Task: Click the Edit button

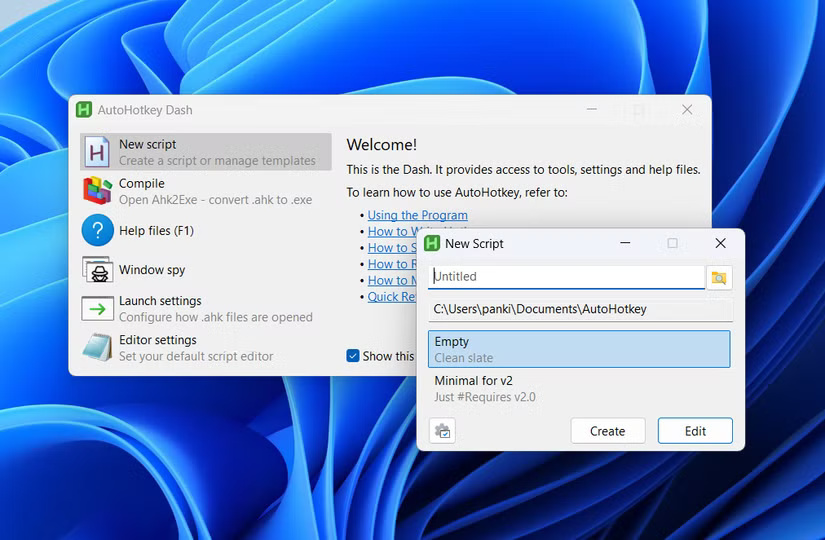Action: (x=695, y=431)
